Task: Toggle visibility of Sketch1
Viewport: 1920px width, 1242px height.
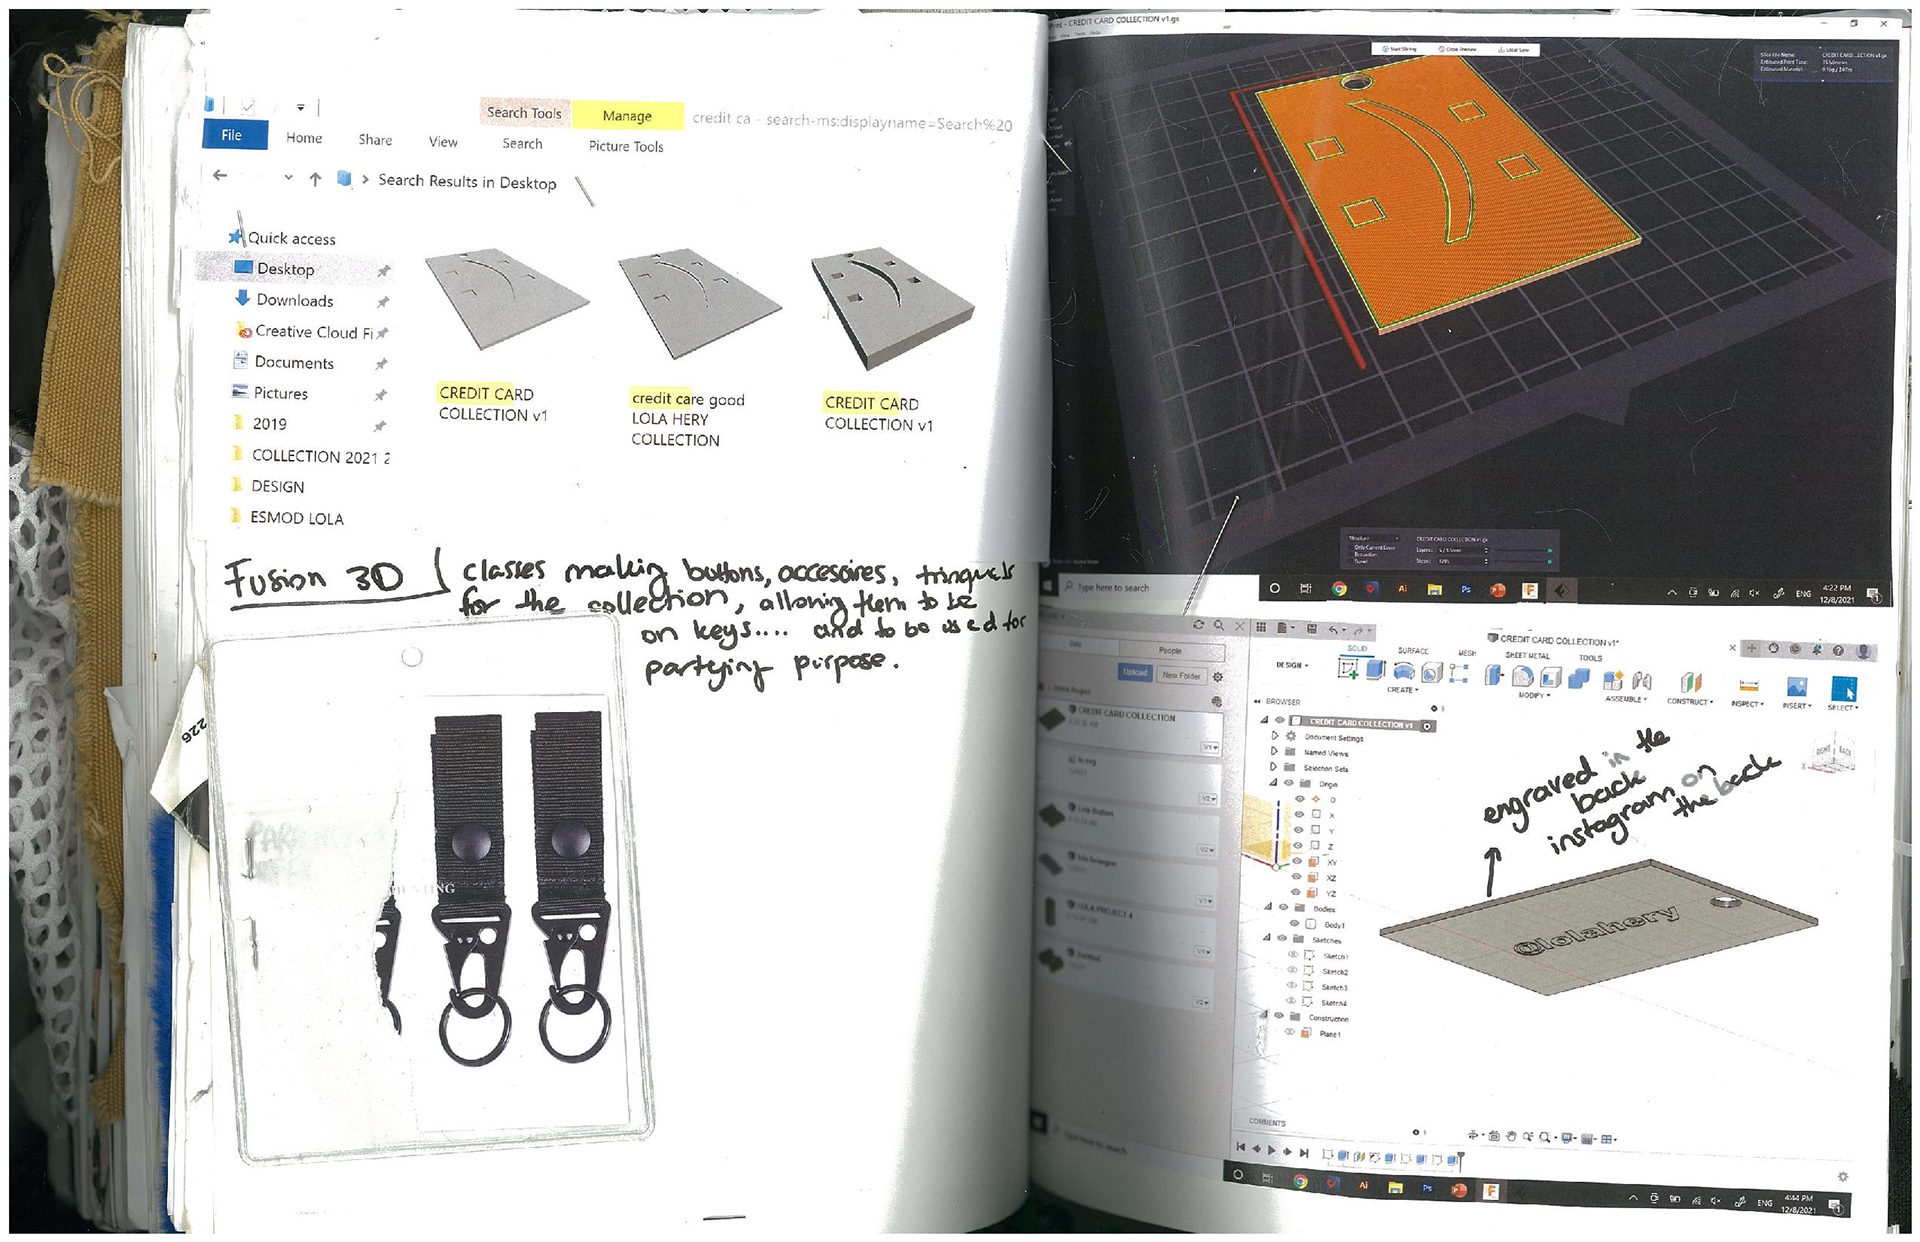Action: [1293, 954]
